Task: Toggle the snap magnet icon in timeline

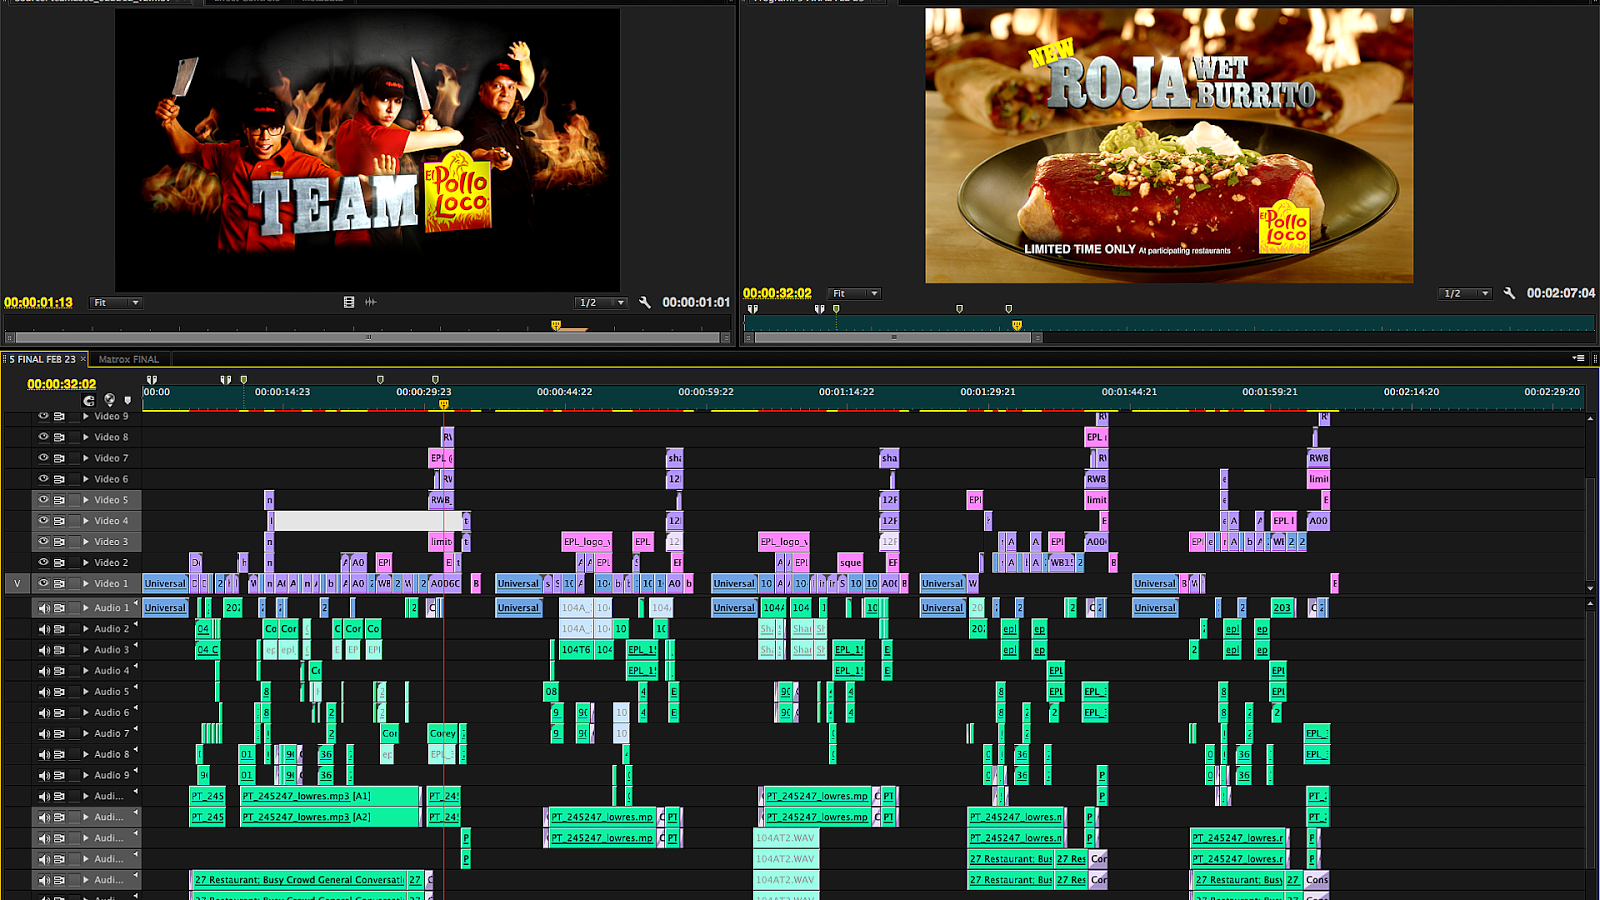Action: coord(89,400)
